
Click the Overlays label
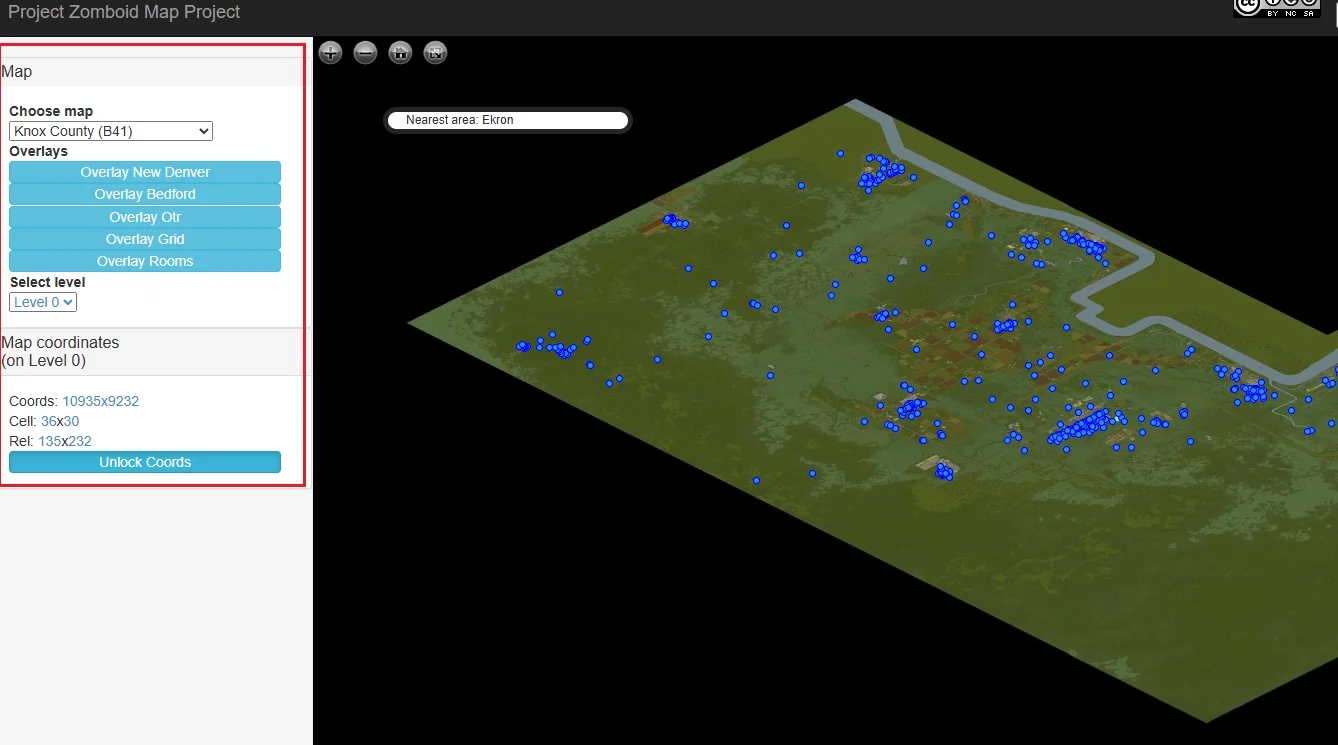39,151
